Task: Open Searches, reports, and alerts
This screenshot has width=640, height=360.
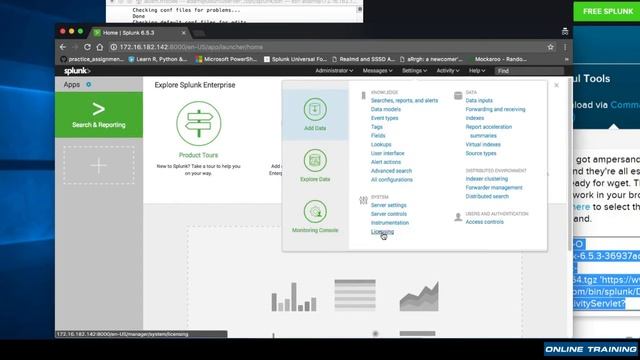Action: [x=404, y=100]
